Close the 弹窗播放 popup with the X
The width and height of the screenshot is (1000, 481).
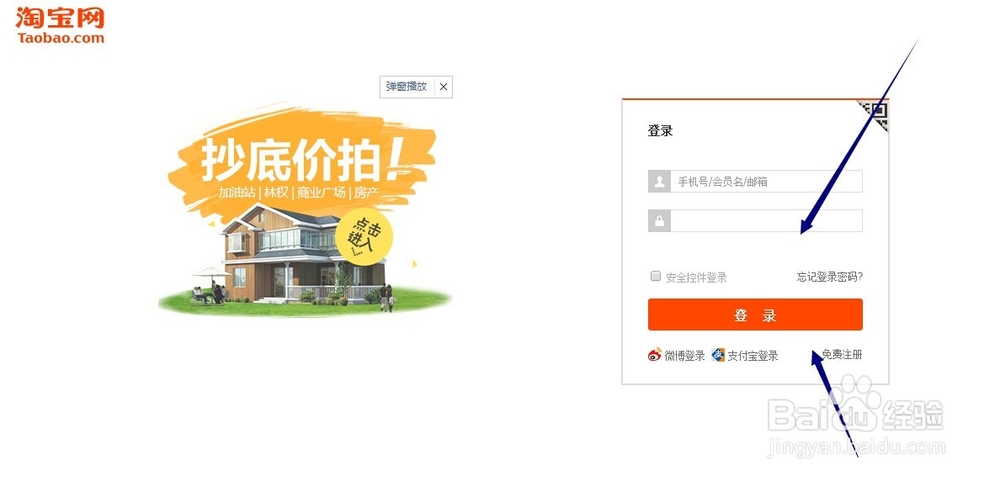point(443,87)
